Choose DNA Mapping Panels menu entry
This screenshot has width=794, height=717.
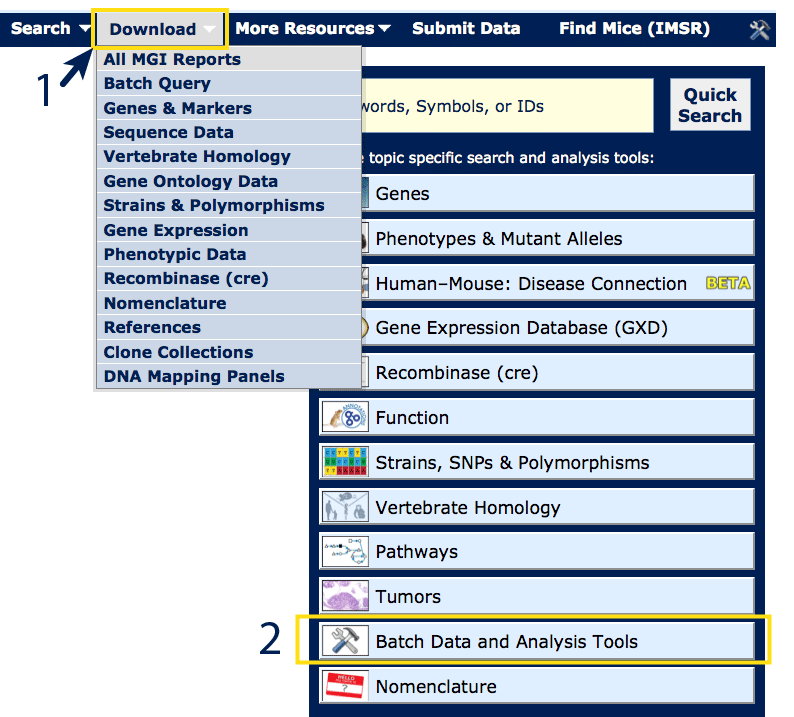coord(229,376)
